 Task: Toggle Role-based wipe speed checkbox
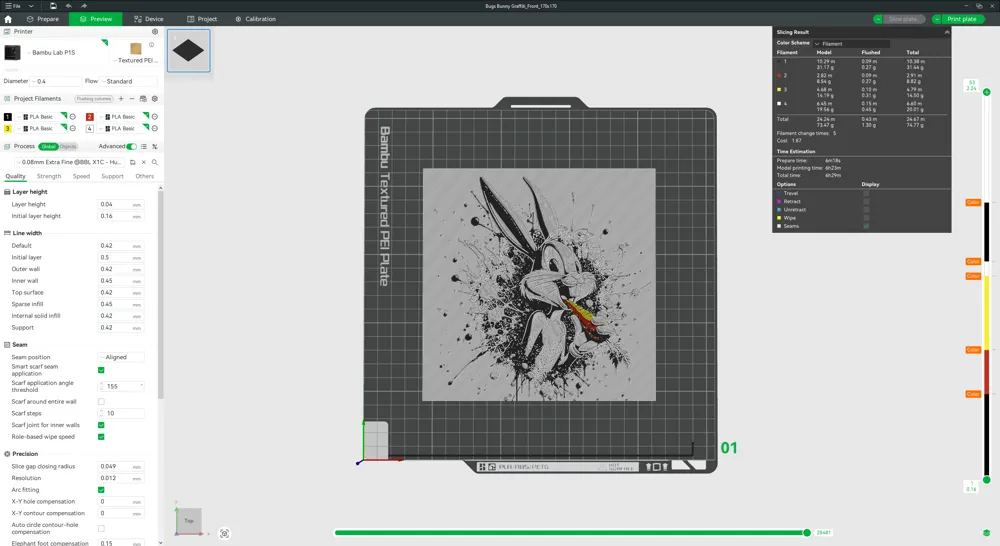click(101, 437)
